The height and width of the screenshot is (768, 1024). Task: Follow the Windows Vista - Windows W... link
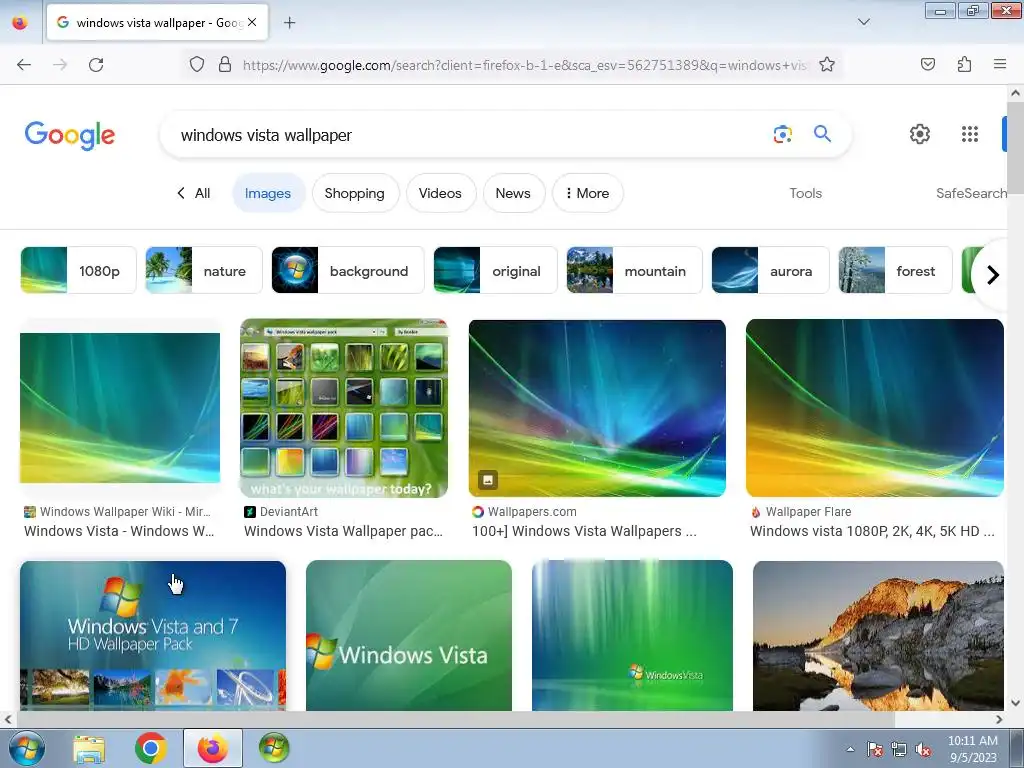point(119,531)
